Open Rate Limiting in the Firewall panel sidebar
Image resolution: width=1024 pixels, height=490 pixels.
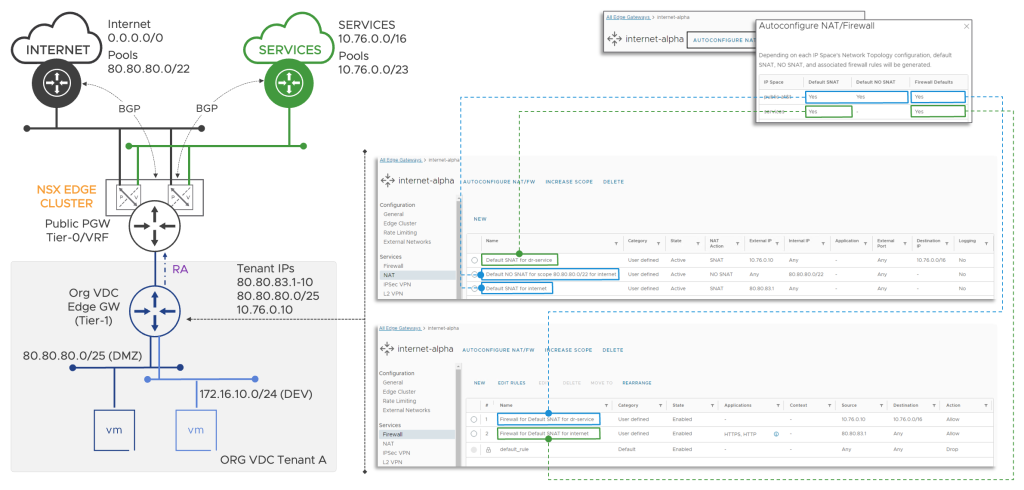[400, 400]
